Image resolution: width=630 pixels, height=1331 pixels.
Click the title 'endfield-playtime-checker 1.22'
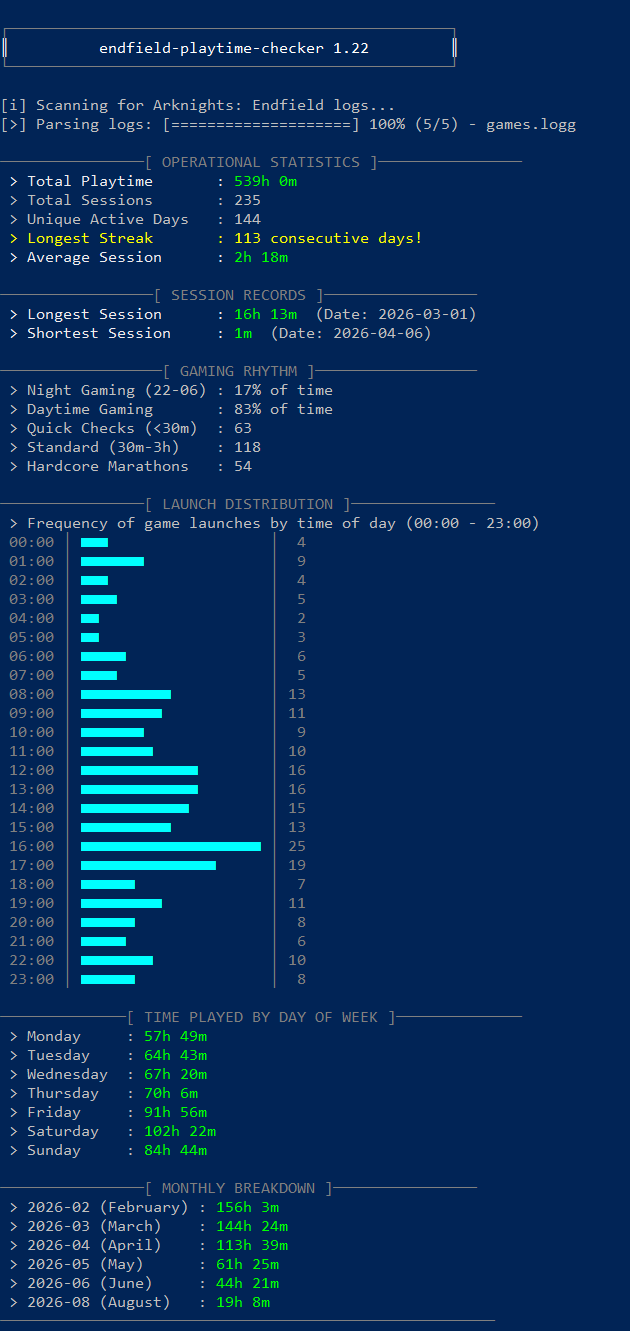click(x=234, y=47)
